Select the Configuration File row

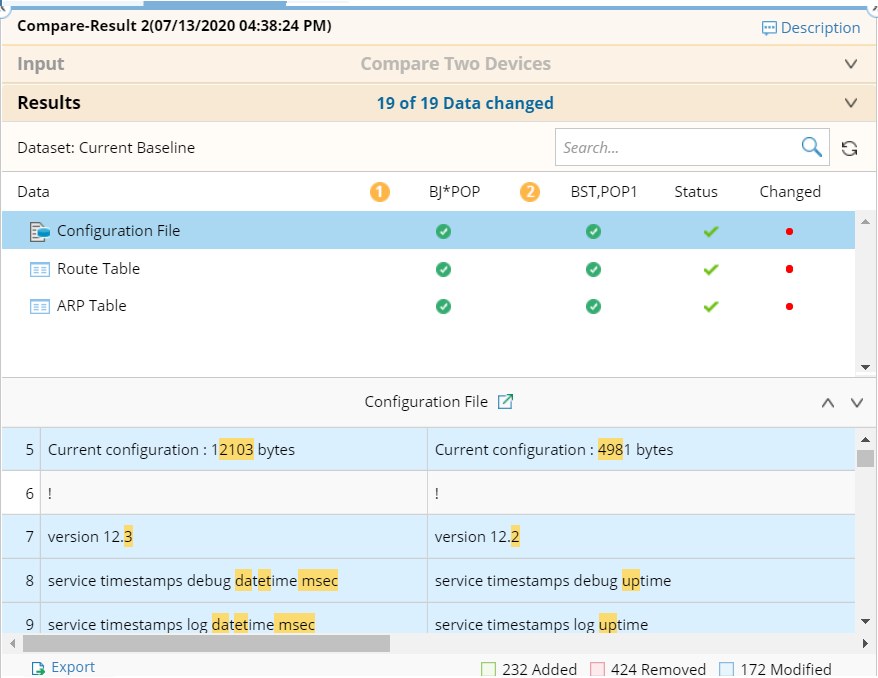[118, 231]
